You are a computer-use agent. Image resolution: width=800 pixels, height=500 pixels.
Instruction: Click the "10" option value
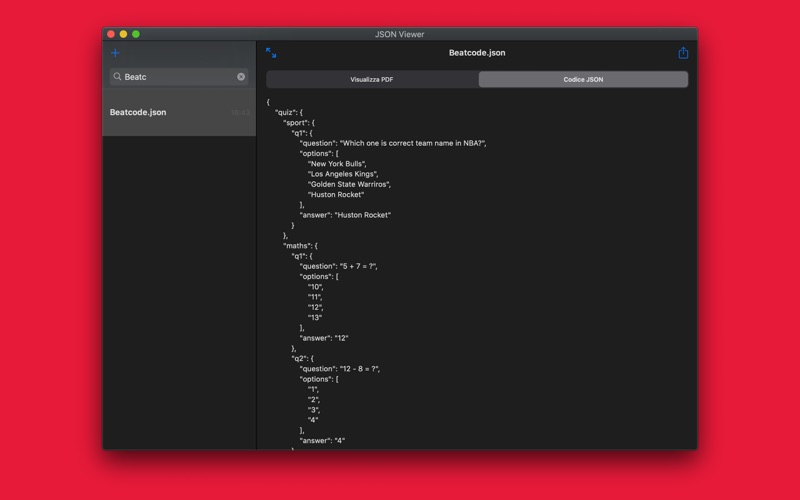point(315,287)
